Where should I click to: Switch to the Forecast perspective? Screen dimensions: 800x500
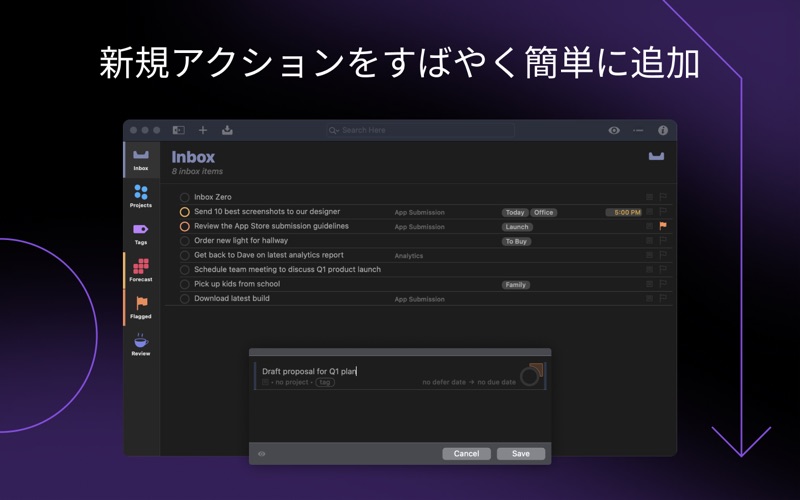[x=141, y=270]
